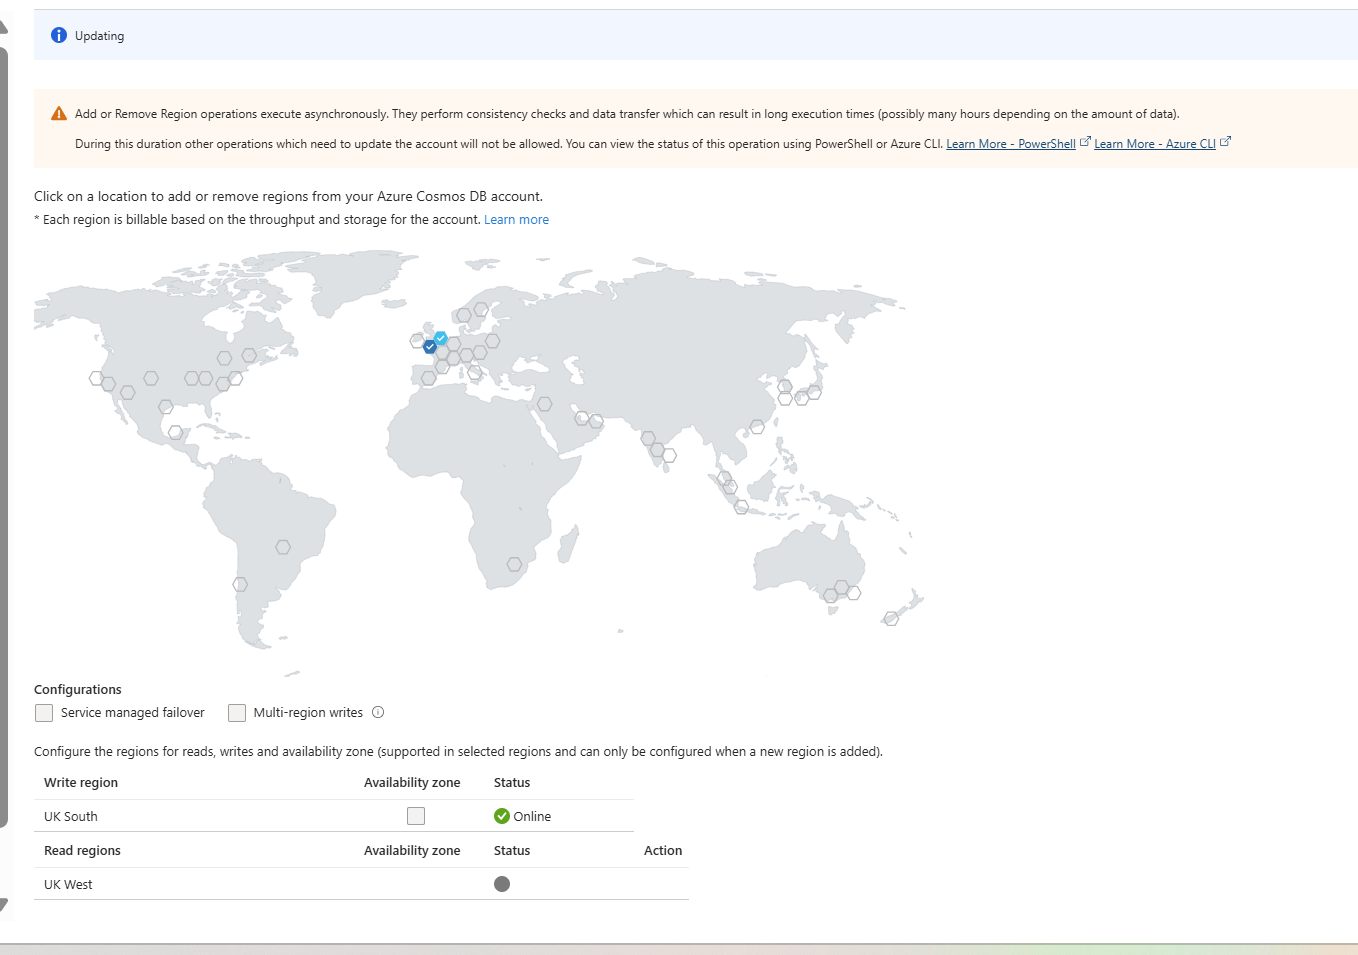
Task: Click the green Online status check icon
Action: [x=502, y=816]
